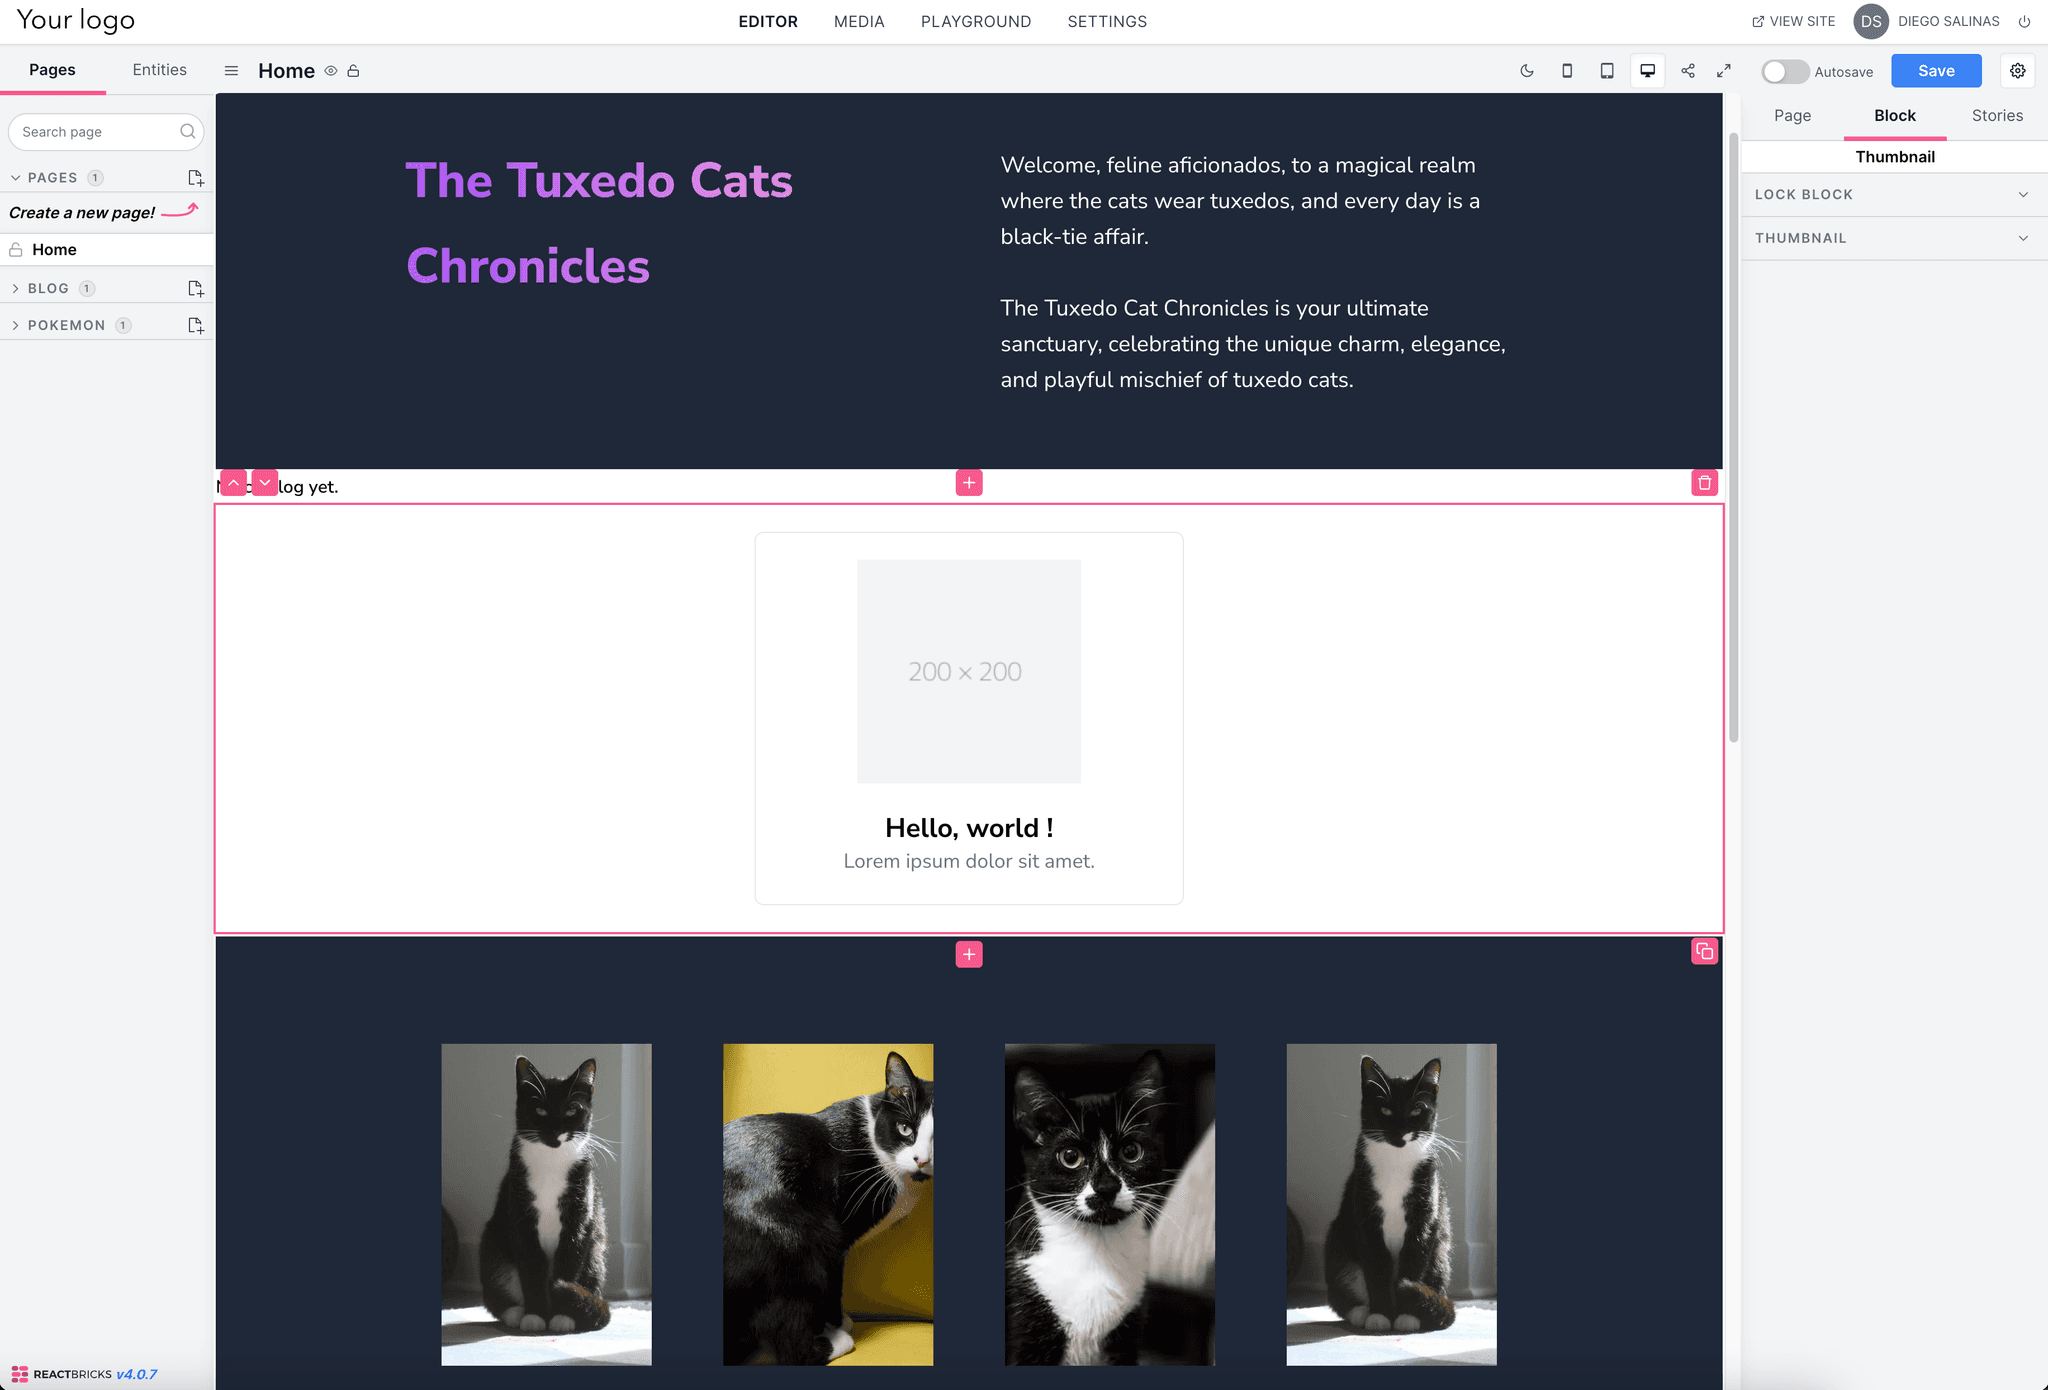Click the settings gear icon on right panel
Image resolution: width=2048 pixels, height=1390 pixels.
click(2017, 70)
